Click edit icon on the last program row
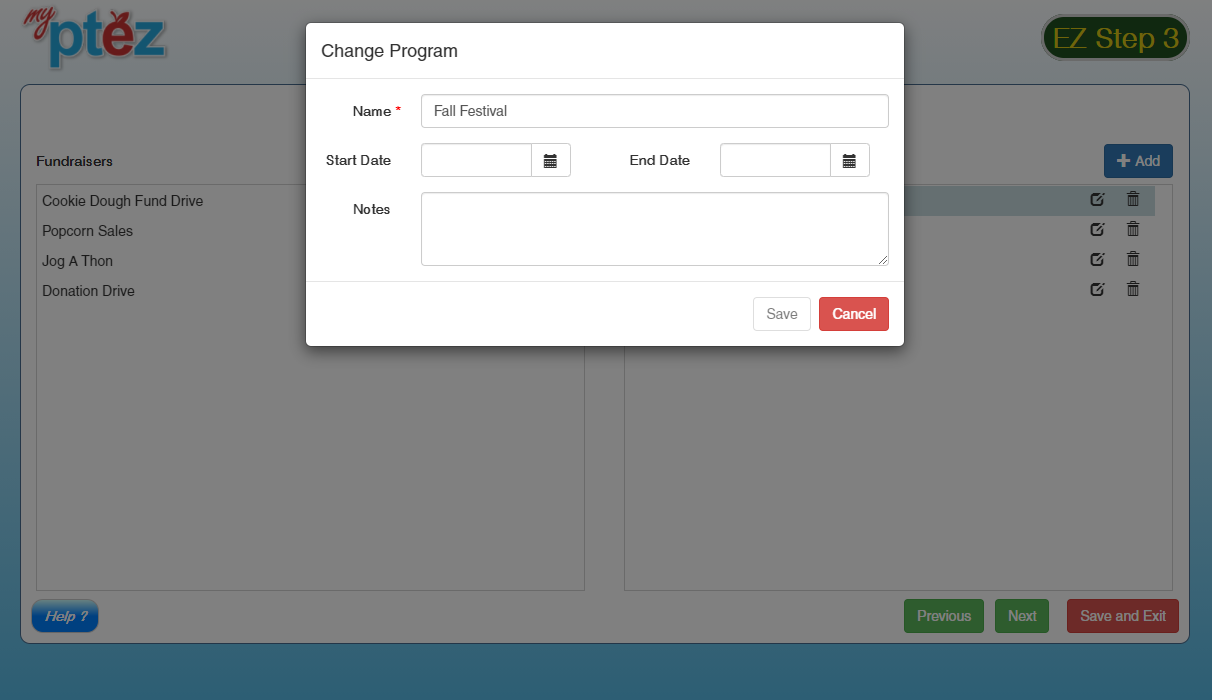The width and height of the screenshot is (1212, 700). [x=1097, y=289]
